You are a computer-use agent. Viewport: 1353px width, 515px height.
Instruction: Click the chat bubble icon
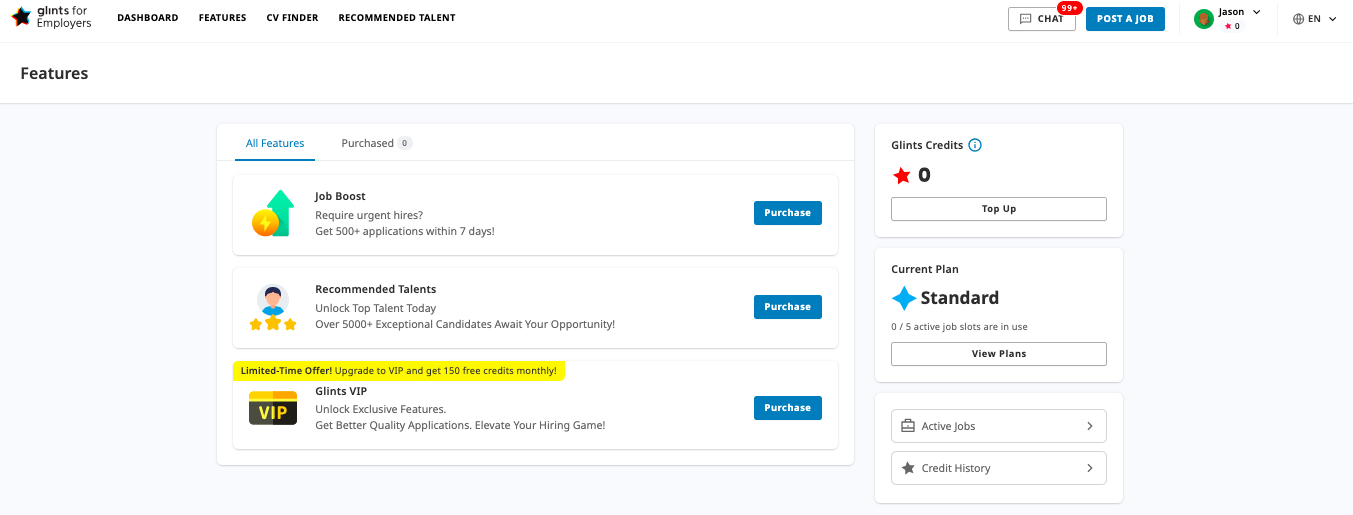coord(1026,19)
